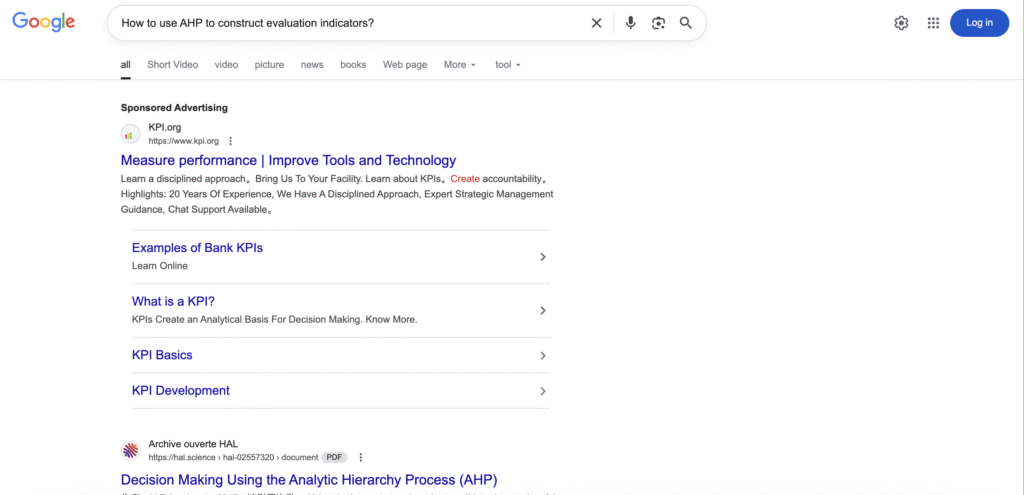
Task: Open search by image lens icon
Action: pos(658,23)
